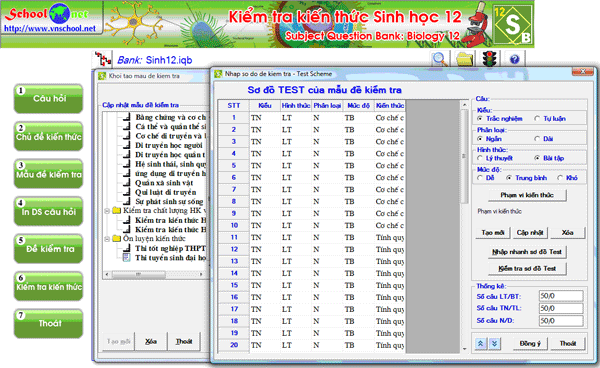Click the double up arrow button
Screen dimensions: 600x368
click(x=480, y=344)
